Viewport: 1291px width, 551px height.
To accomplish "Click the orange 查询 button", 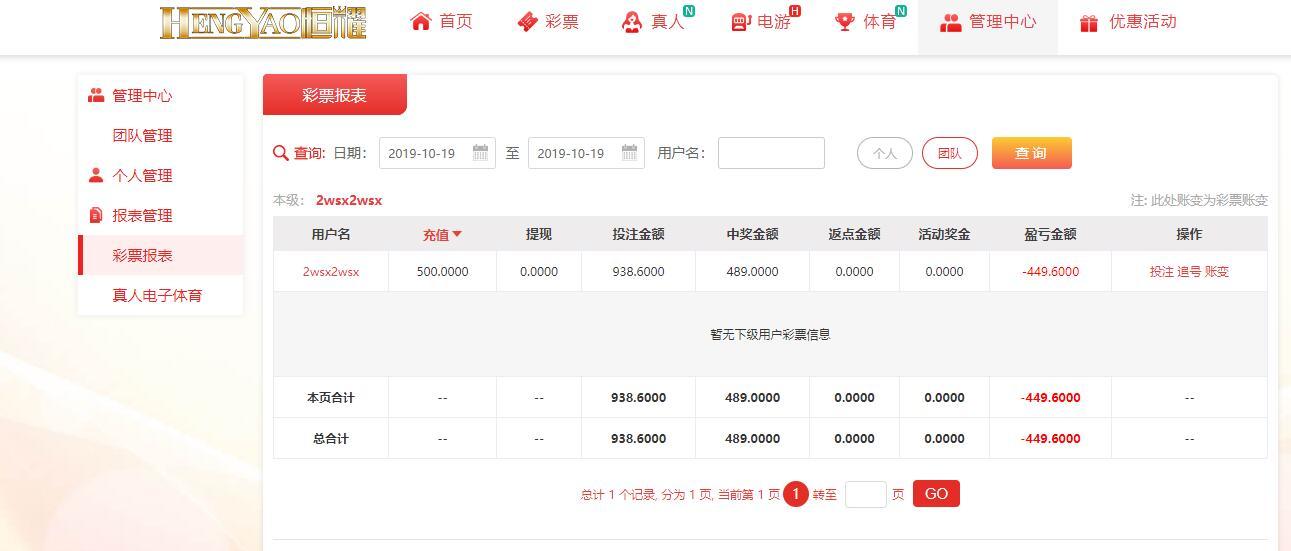I will (x=1032, y=153).
